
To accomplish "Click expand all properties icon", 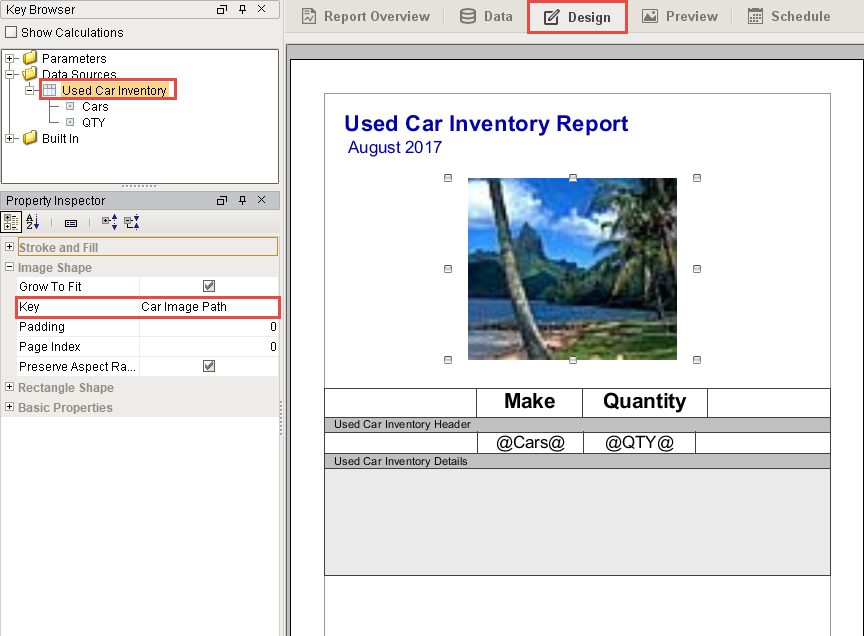I will point(109,222).
